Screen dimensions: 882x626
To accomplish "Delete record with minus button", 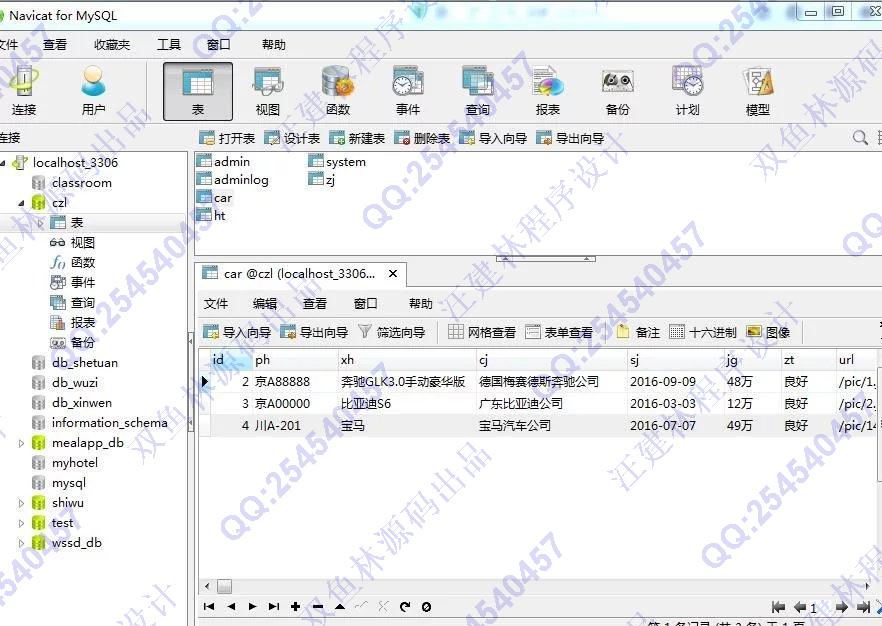I will (318, 606).
